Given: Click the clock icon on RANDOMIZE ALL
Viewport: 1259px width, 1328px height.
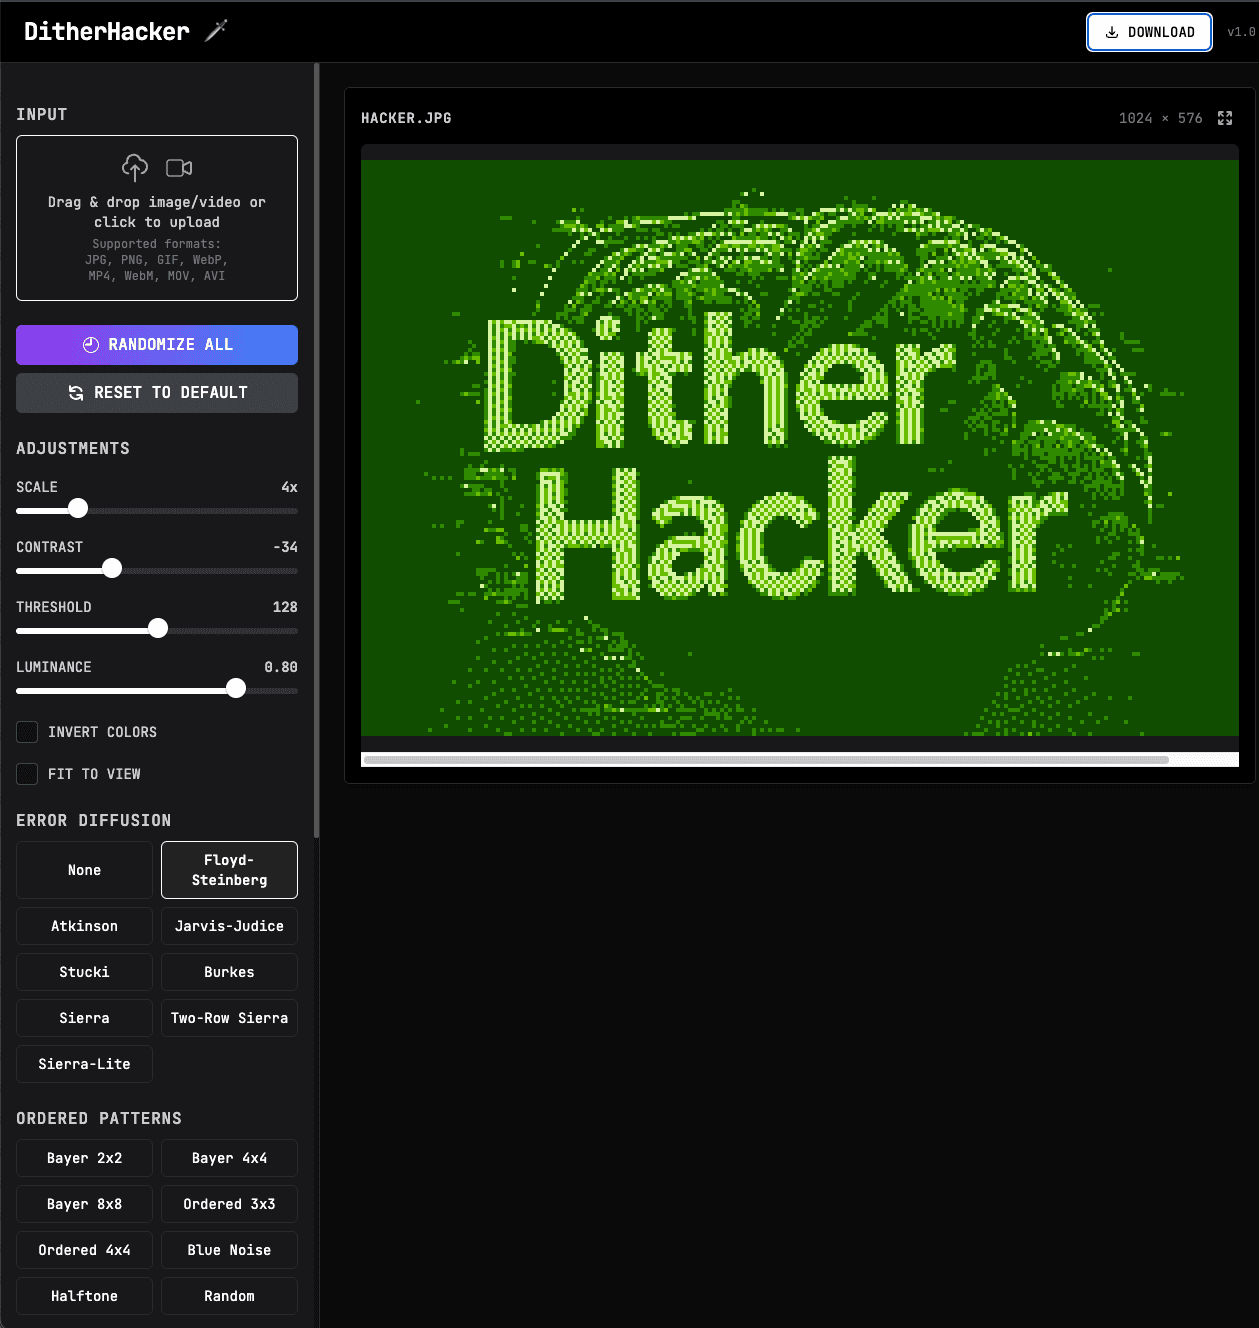Looking at the screenshot, I should point(91,344).
